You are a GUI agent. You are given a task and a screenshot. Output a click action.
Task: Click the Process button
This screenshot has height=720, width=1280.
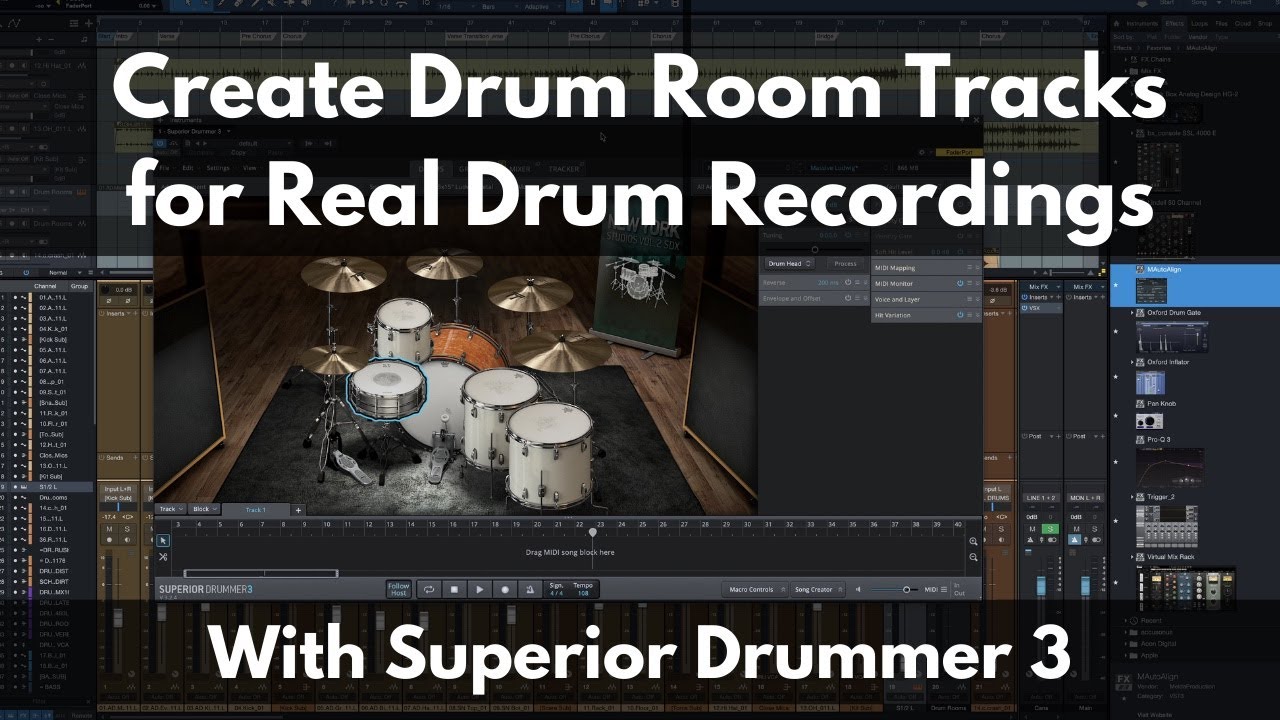[x=845, y=264]
